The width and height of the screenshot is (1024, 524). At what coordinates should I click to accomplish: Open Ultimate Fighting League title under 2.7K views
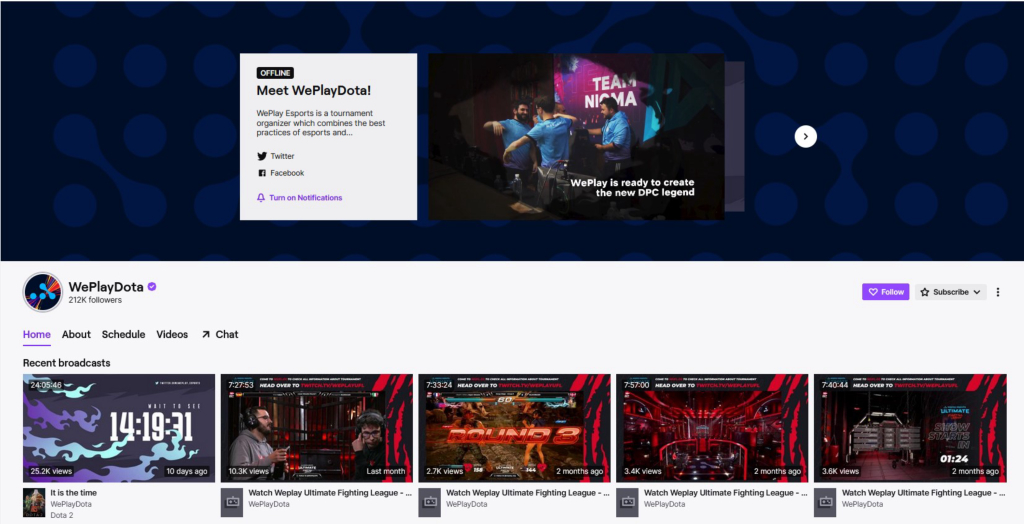pos(528,493)
